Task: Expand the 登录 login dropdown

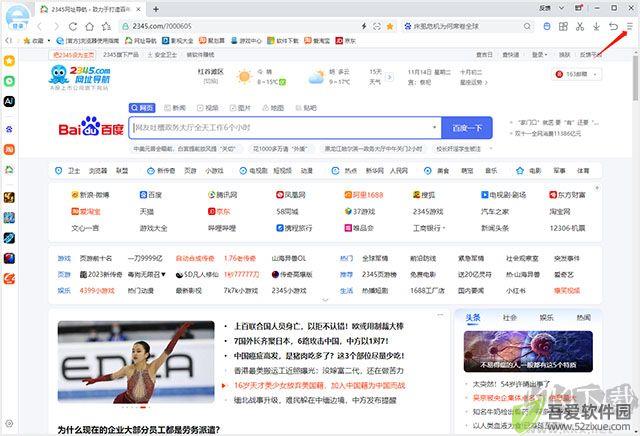Action: (x=546, y=55)
